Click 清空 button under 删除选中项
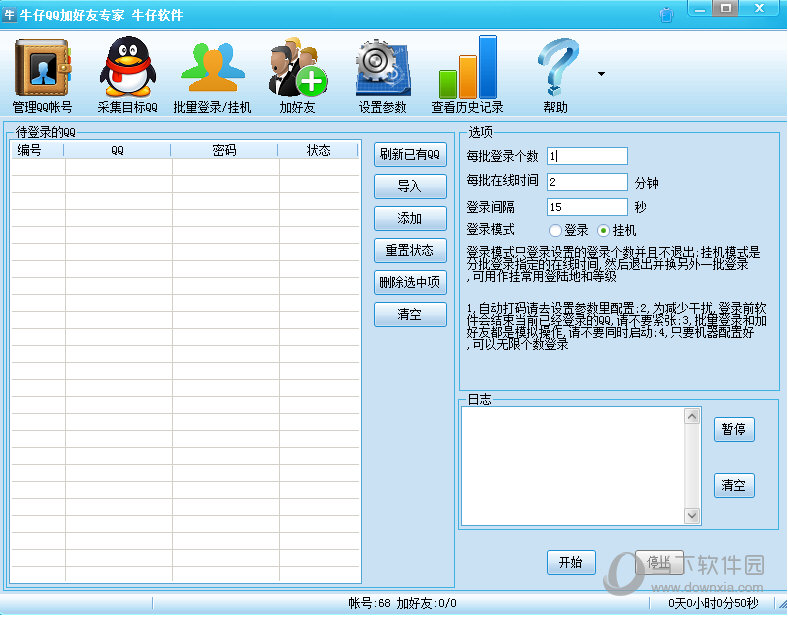Screen dimensions: 788x617 (x=410, y=315)
